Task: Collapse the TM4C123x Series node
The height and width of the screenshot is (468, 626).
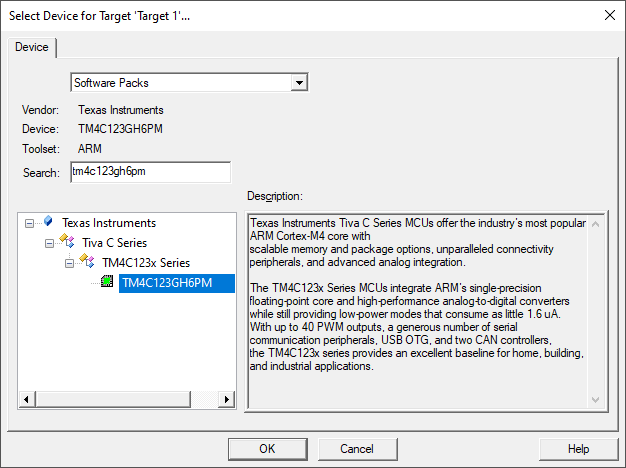Action: click(x=69, y=263)
